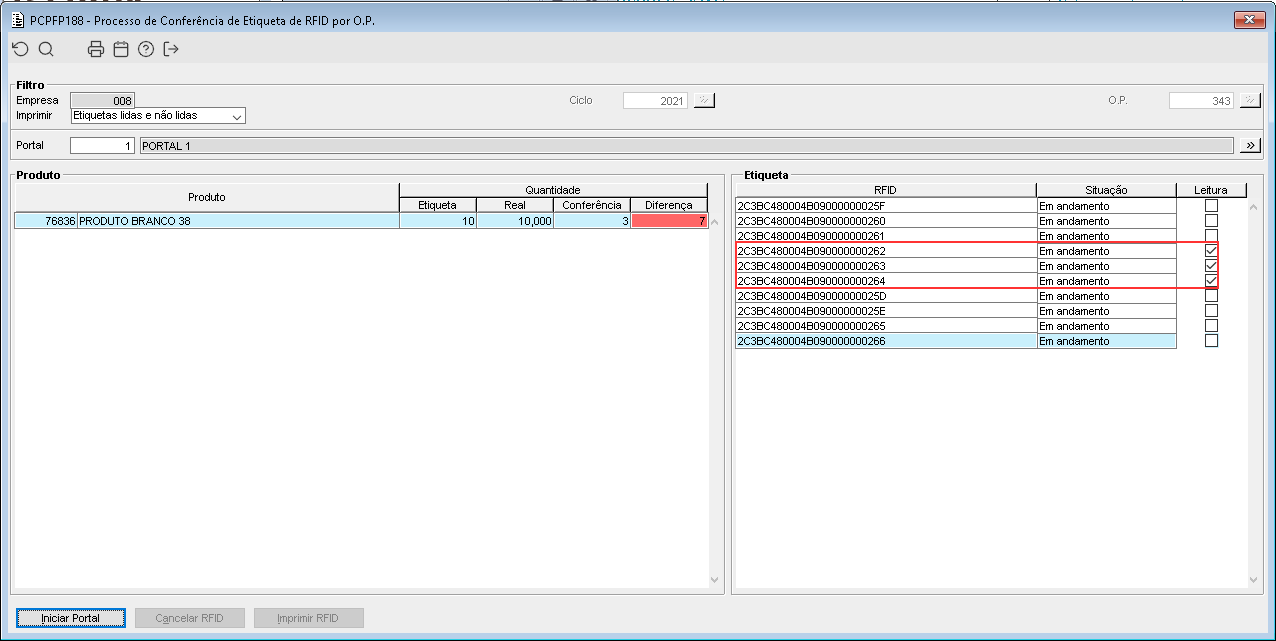
Task: Uncheck Leitura for RFID ending 263
Action: coord(1211,266)
